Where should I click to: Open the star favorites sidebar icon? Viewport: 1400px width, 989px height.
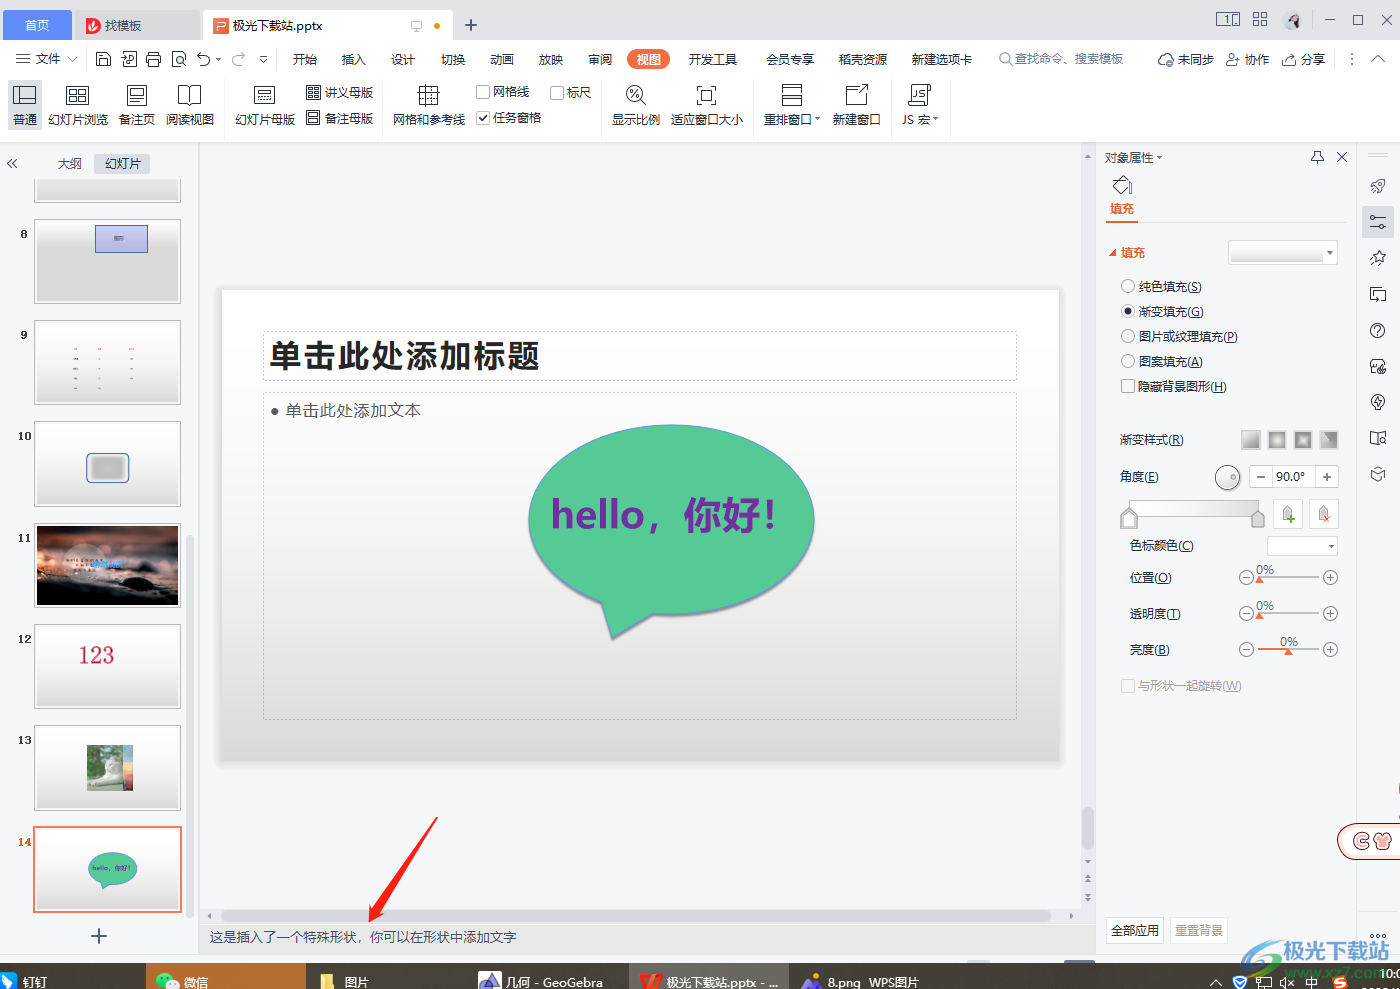click(1378, 258)
